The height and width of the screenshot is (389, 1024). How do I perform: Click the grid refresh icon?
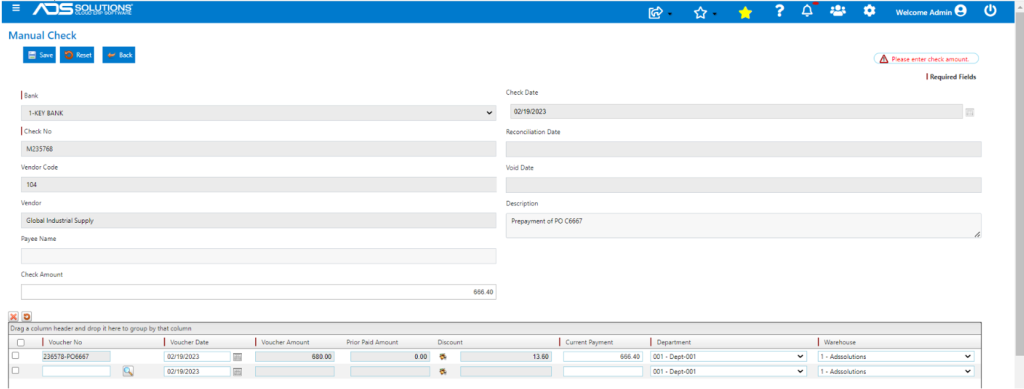(27, 316)
